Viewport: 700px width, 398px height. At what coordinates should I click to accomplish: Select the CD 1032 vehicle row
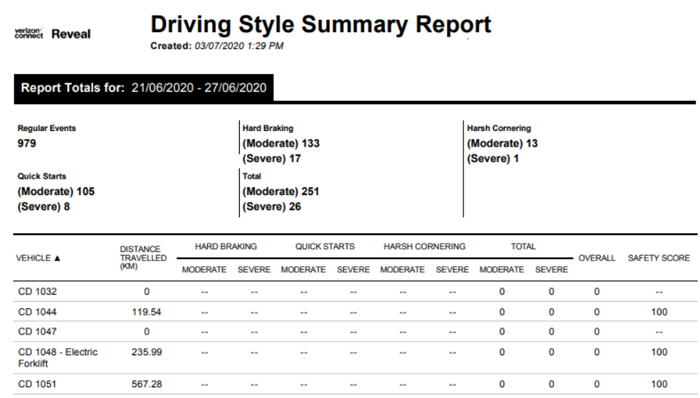coord(355,292)
